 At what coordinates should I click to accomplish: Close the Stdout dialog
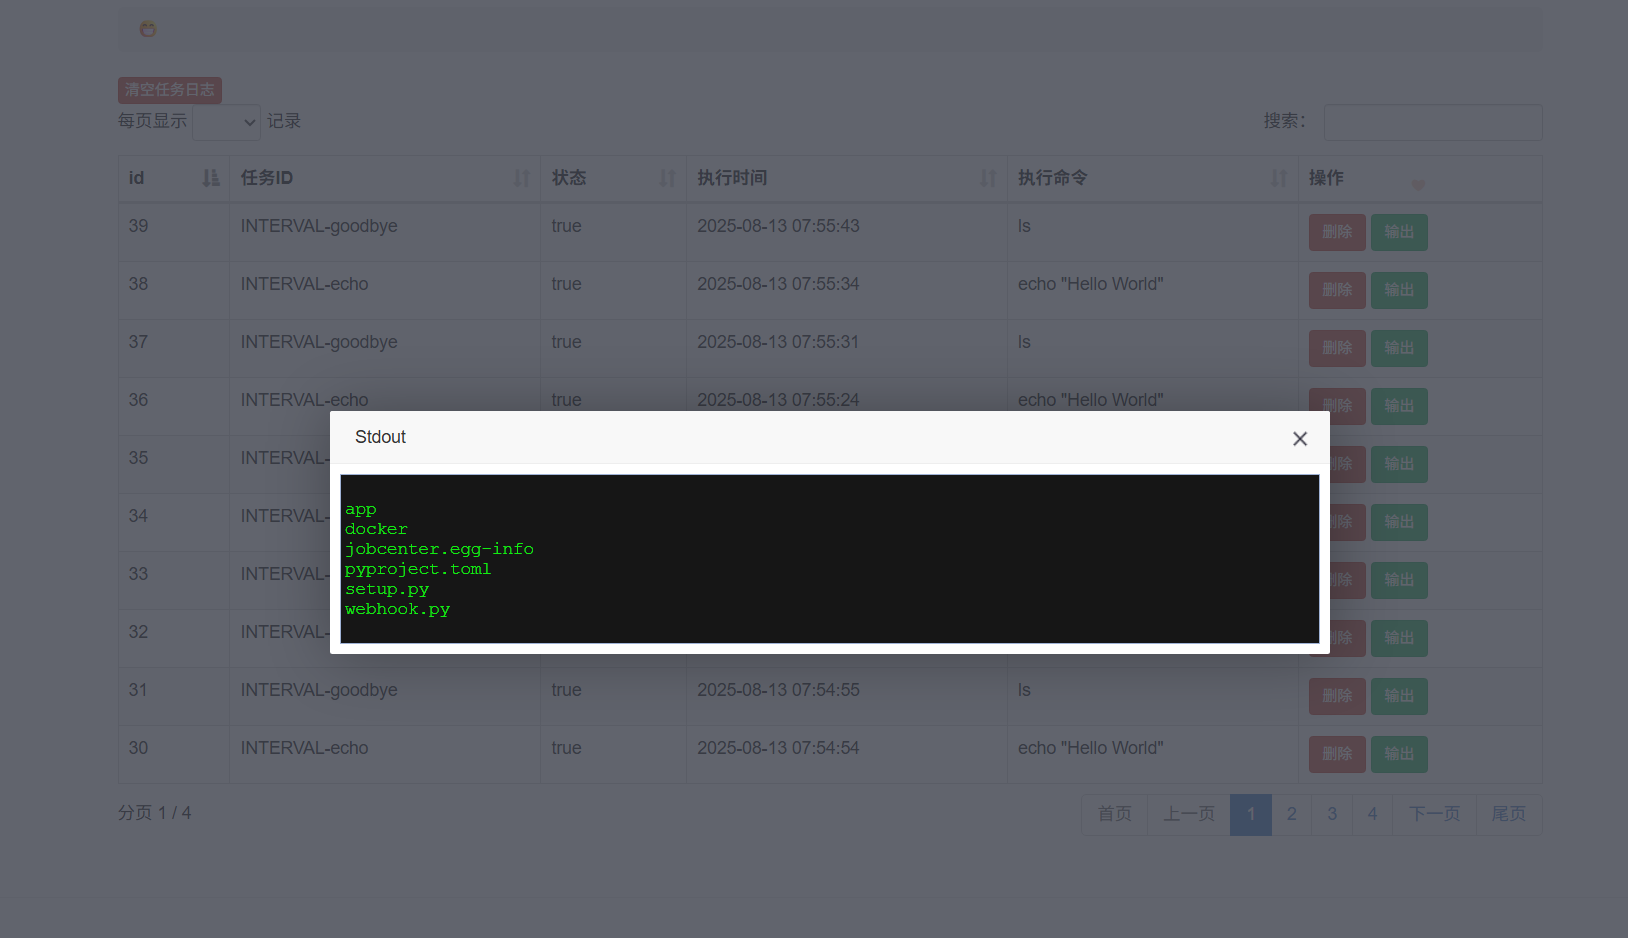1300,439
